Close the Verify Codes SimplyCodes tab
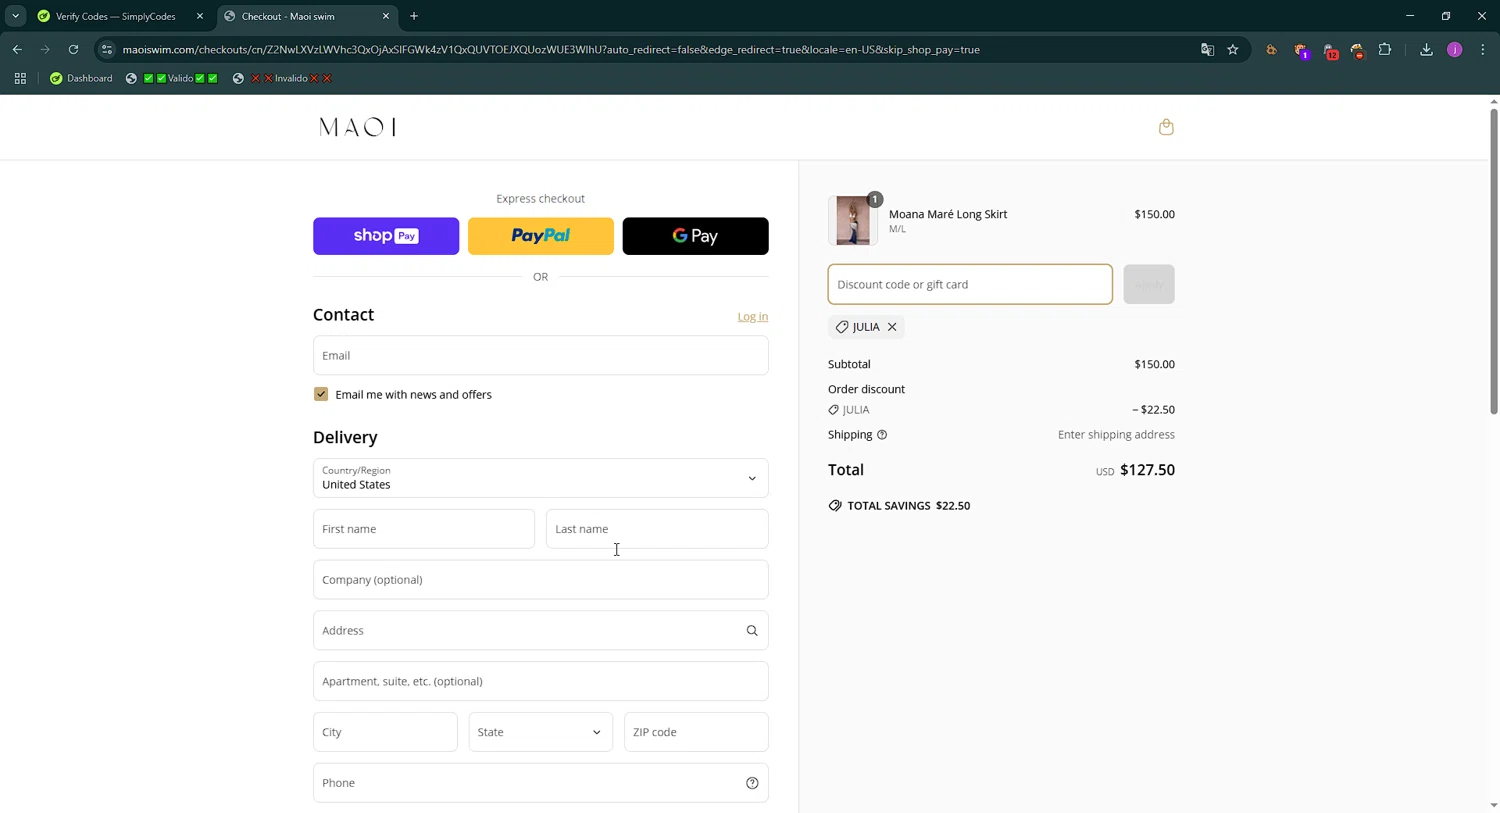Screen dimensions: 1500x813 pyautogui.click(x=200, y=16)
